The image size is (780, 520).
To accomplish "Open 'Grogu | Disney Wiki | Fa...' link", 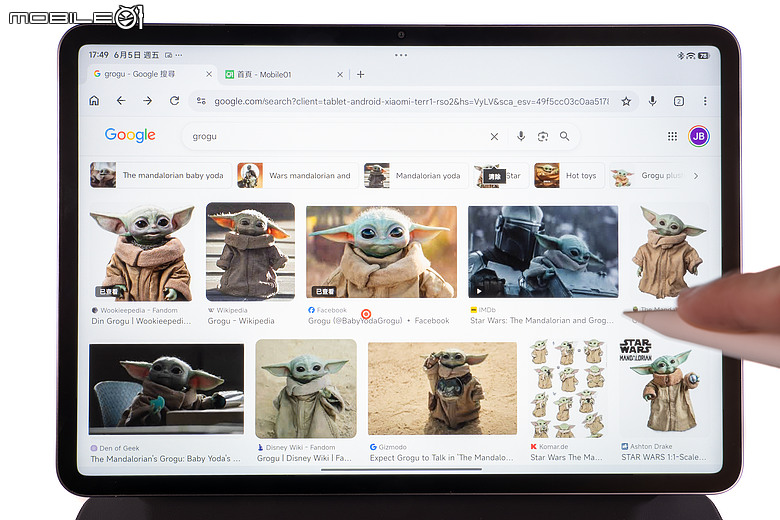I will point(304,458).
